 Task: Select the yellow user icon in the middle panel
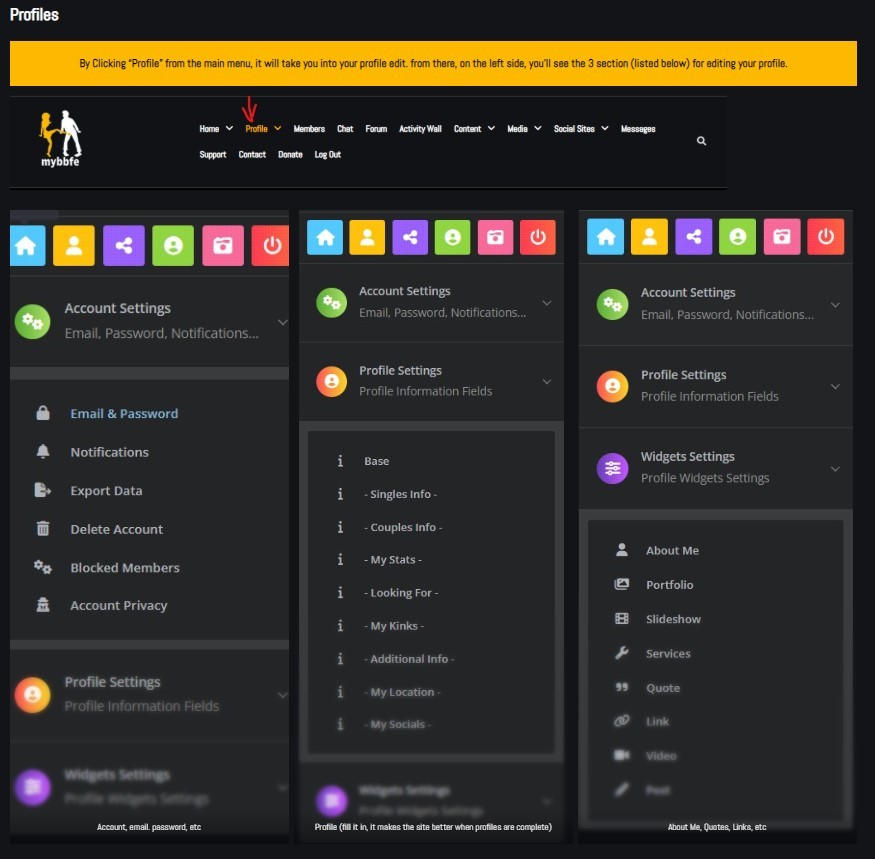[368, 237]
